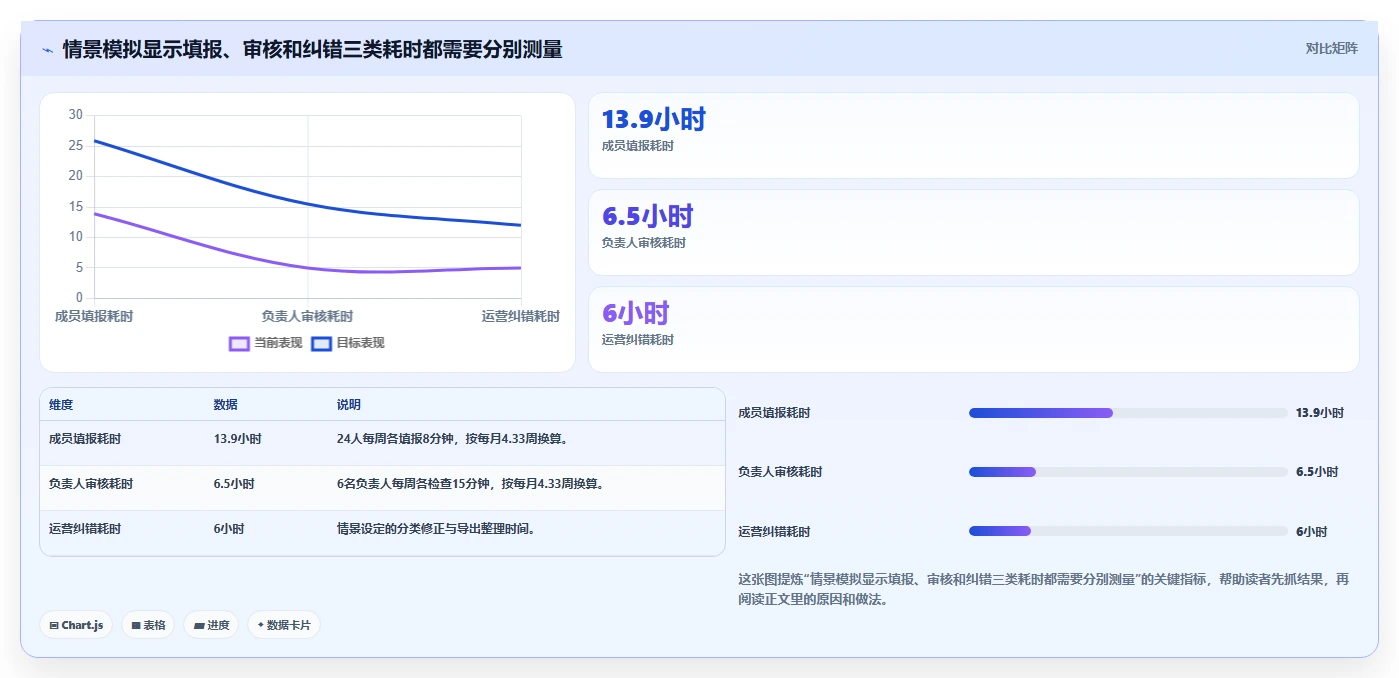Click the 运营纠错耗时 progress bar
This screenshot has width=1399, height=678.
[x=1128, y=532]
